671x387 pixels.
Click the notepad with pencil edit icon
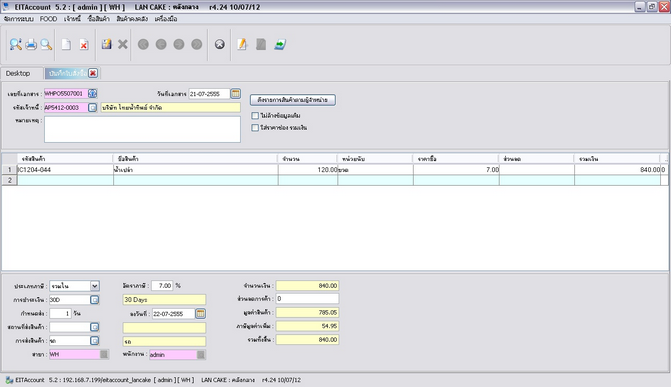[x=242, y=44]
